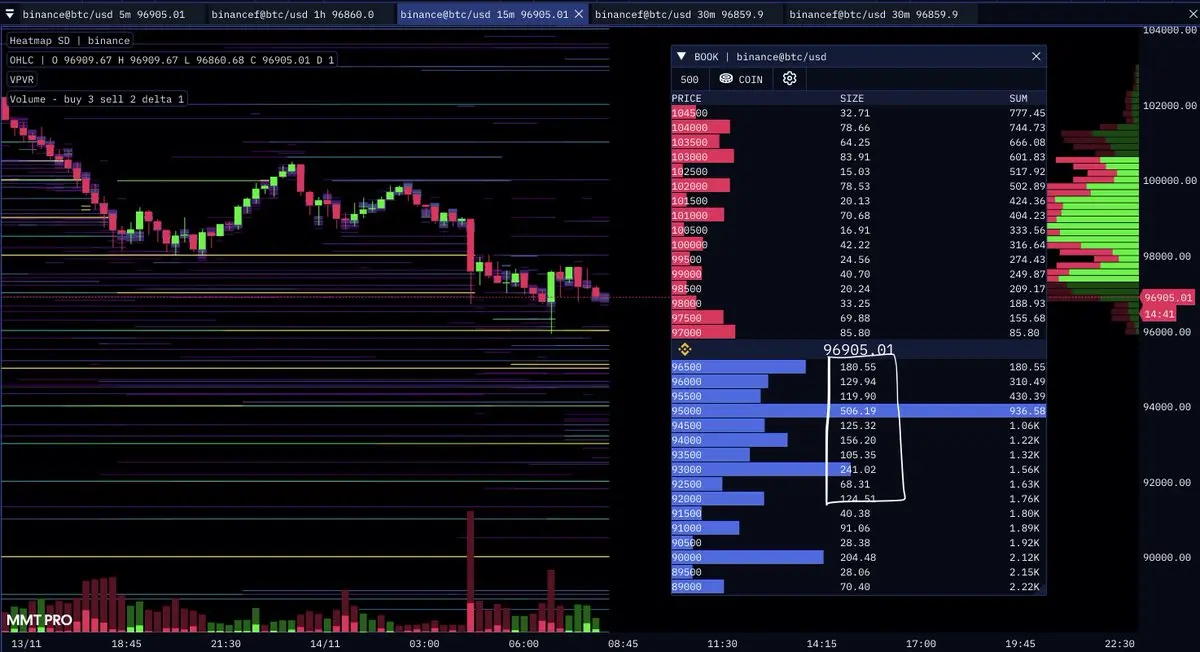This screenshot has height=652, width=1200.
Task: Click the OHLC indicator label
Action: point(172,60)
